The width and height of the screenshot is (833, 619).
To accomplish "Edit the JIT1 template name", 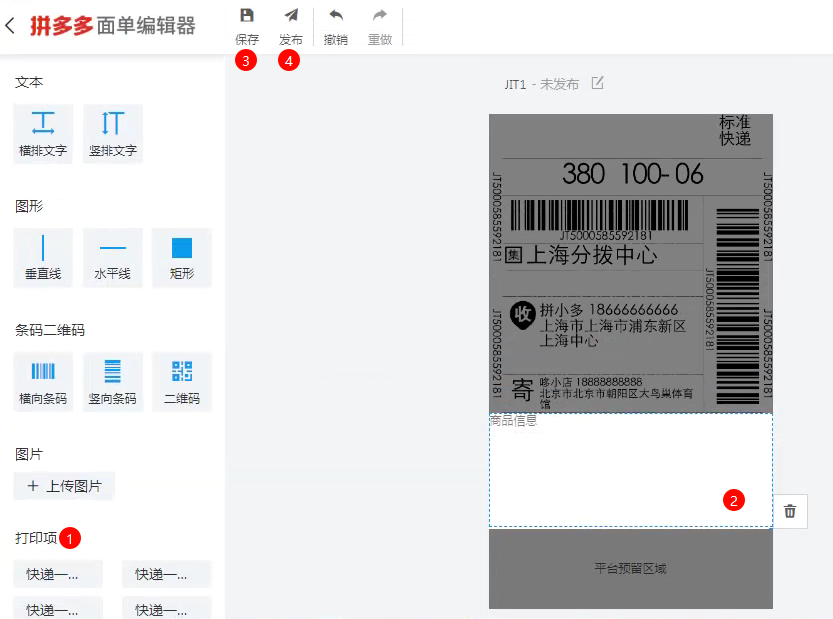I will click(598, 83).
